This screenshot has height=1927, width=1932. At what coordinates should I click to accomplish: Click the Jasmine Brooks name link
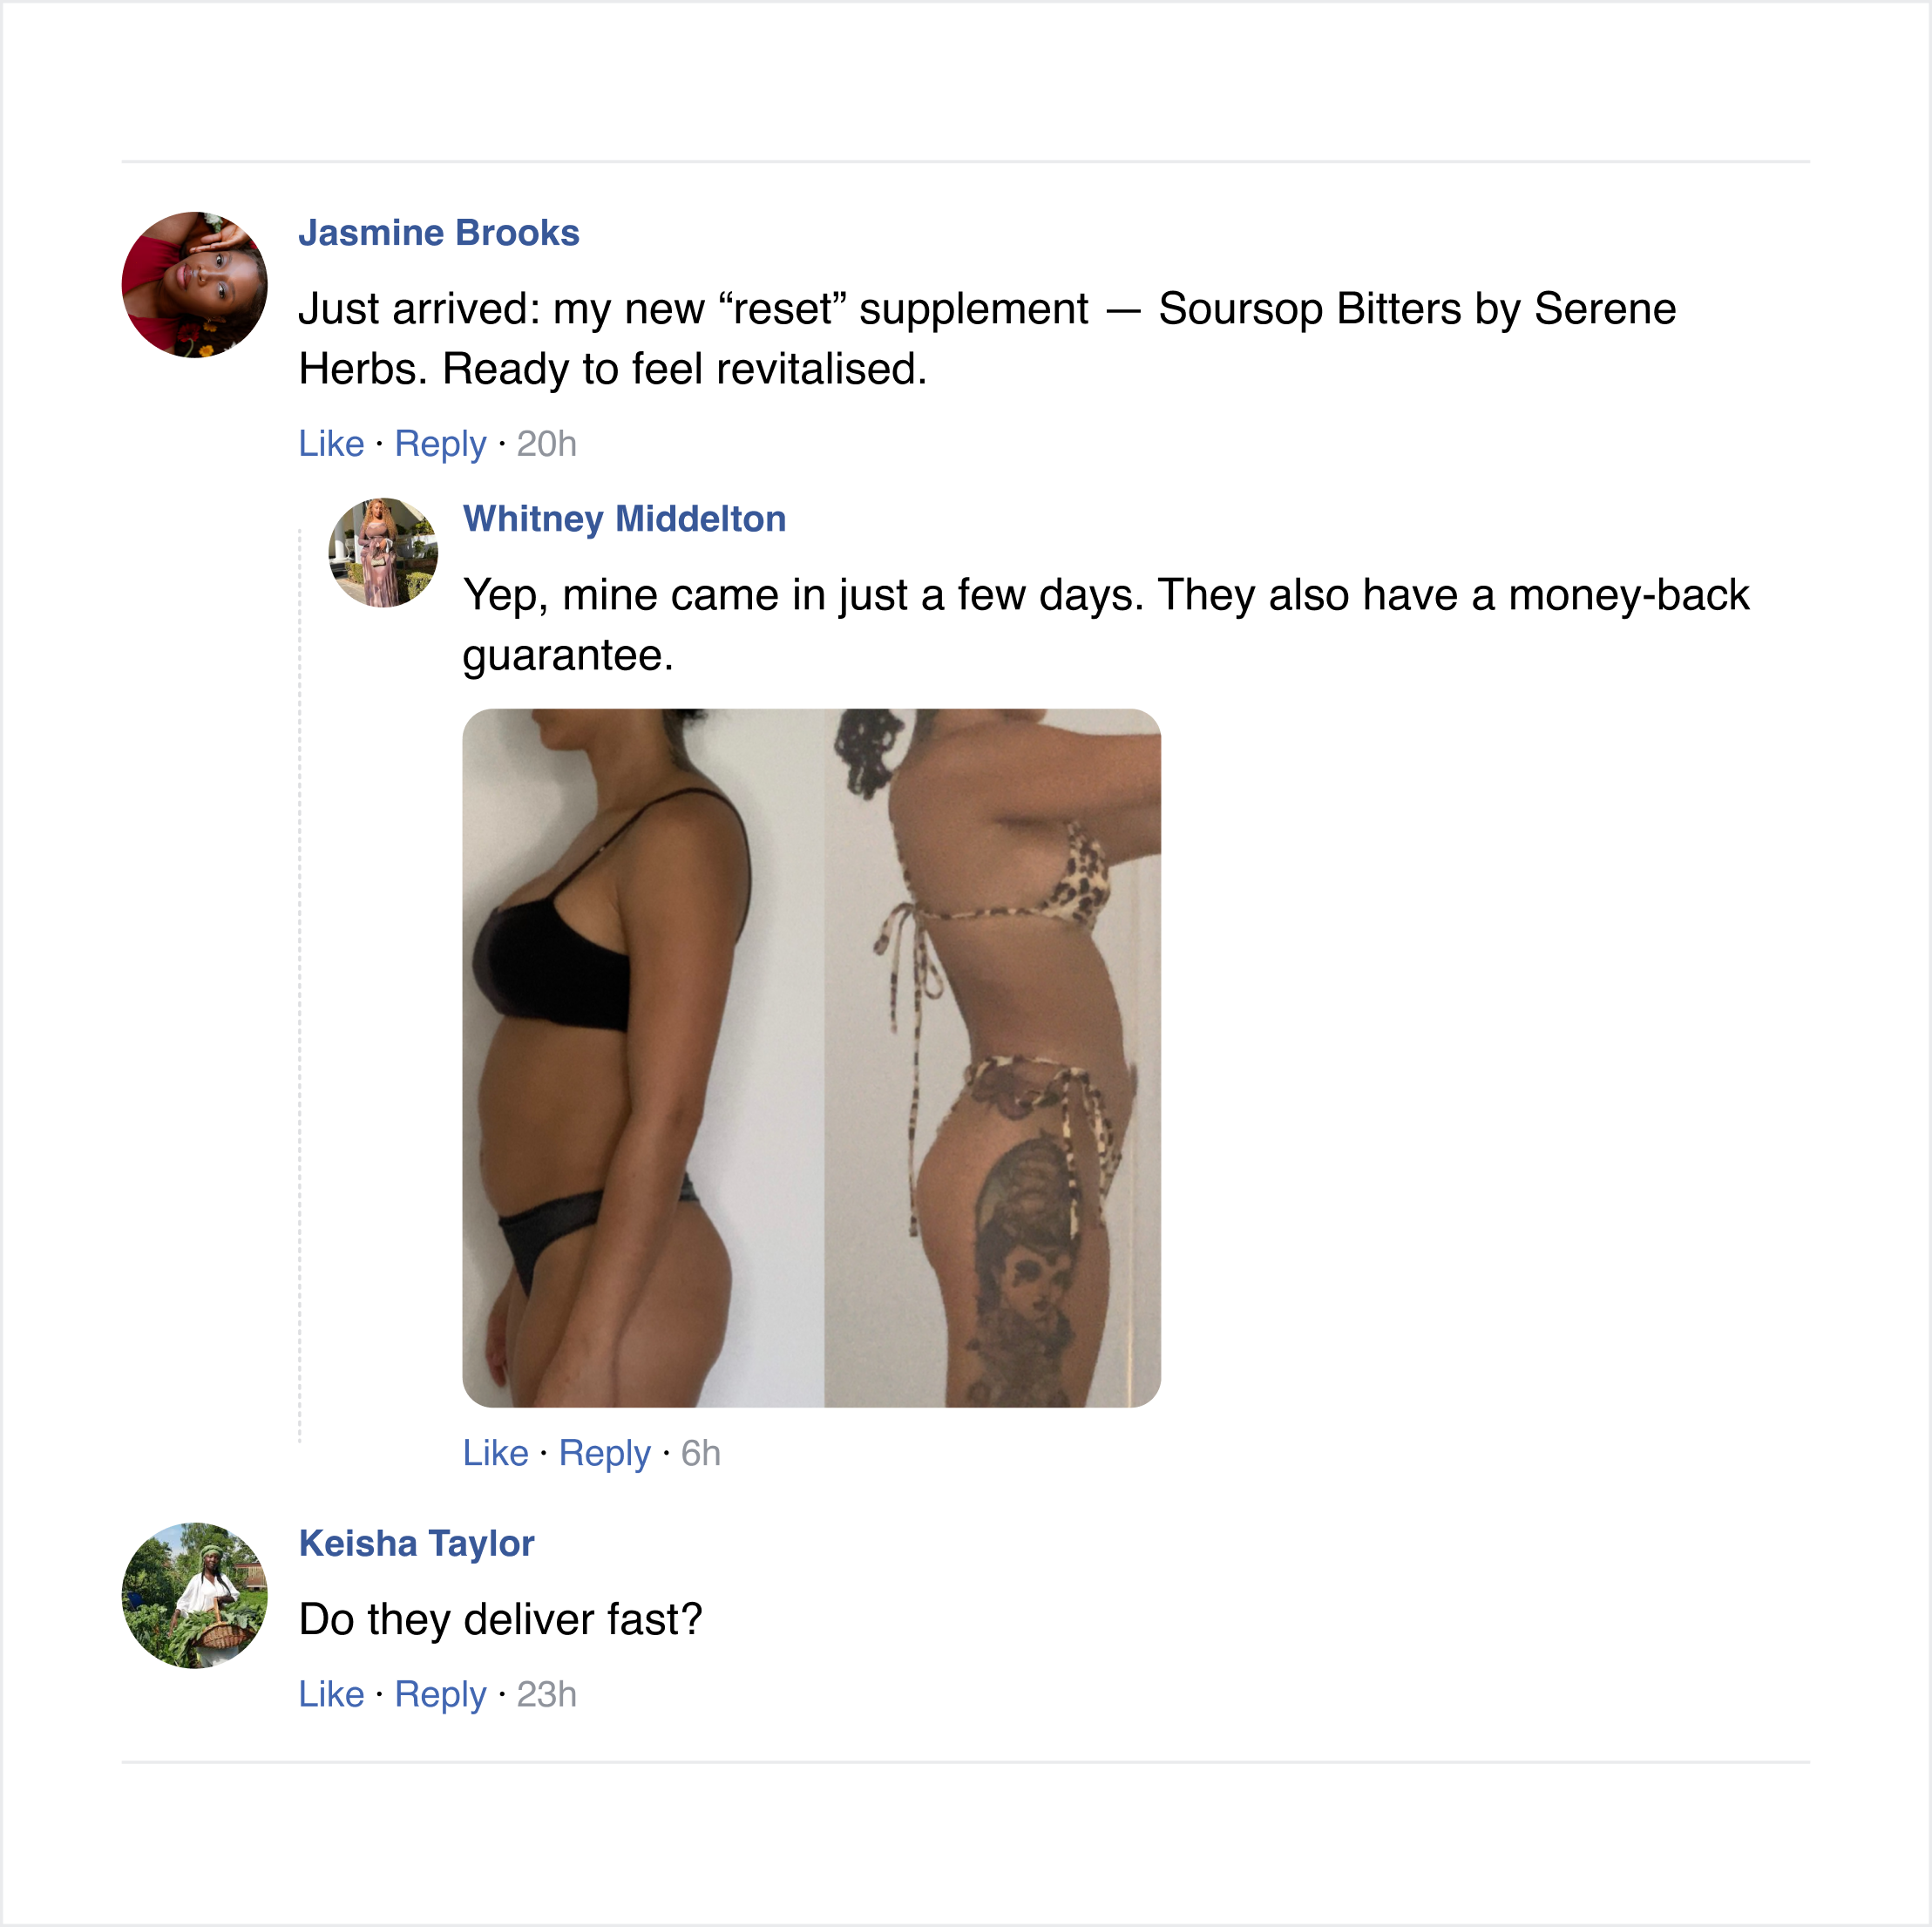[x=439, y=233]
